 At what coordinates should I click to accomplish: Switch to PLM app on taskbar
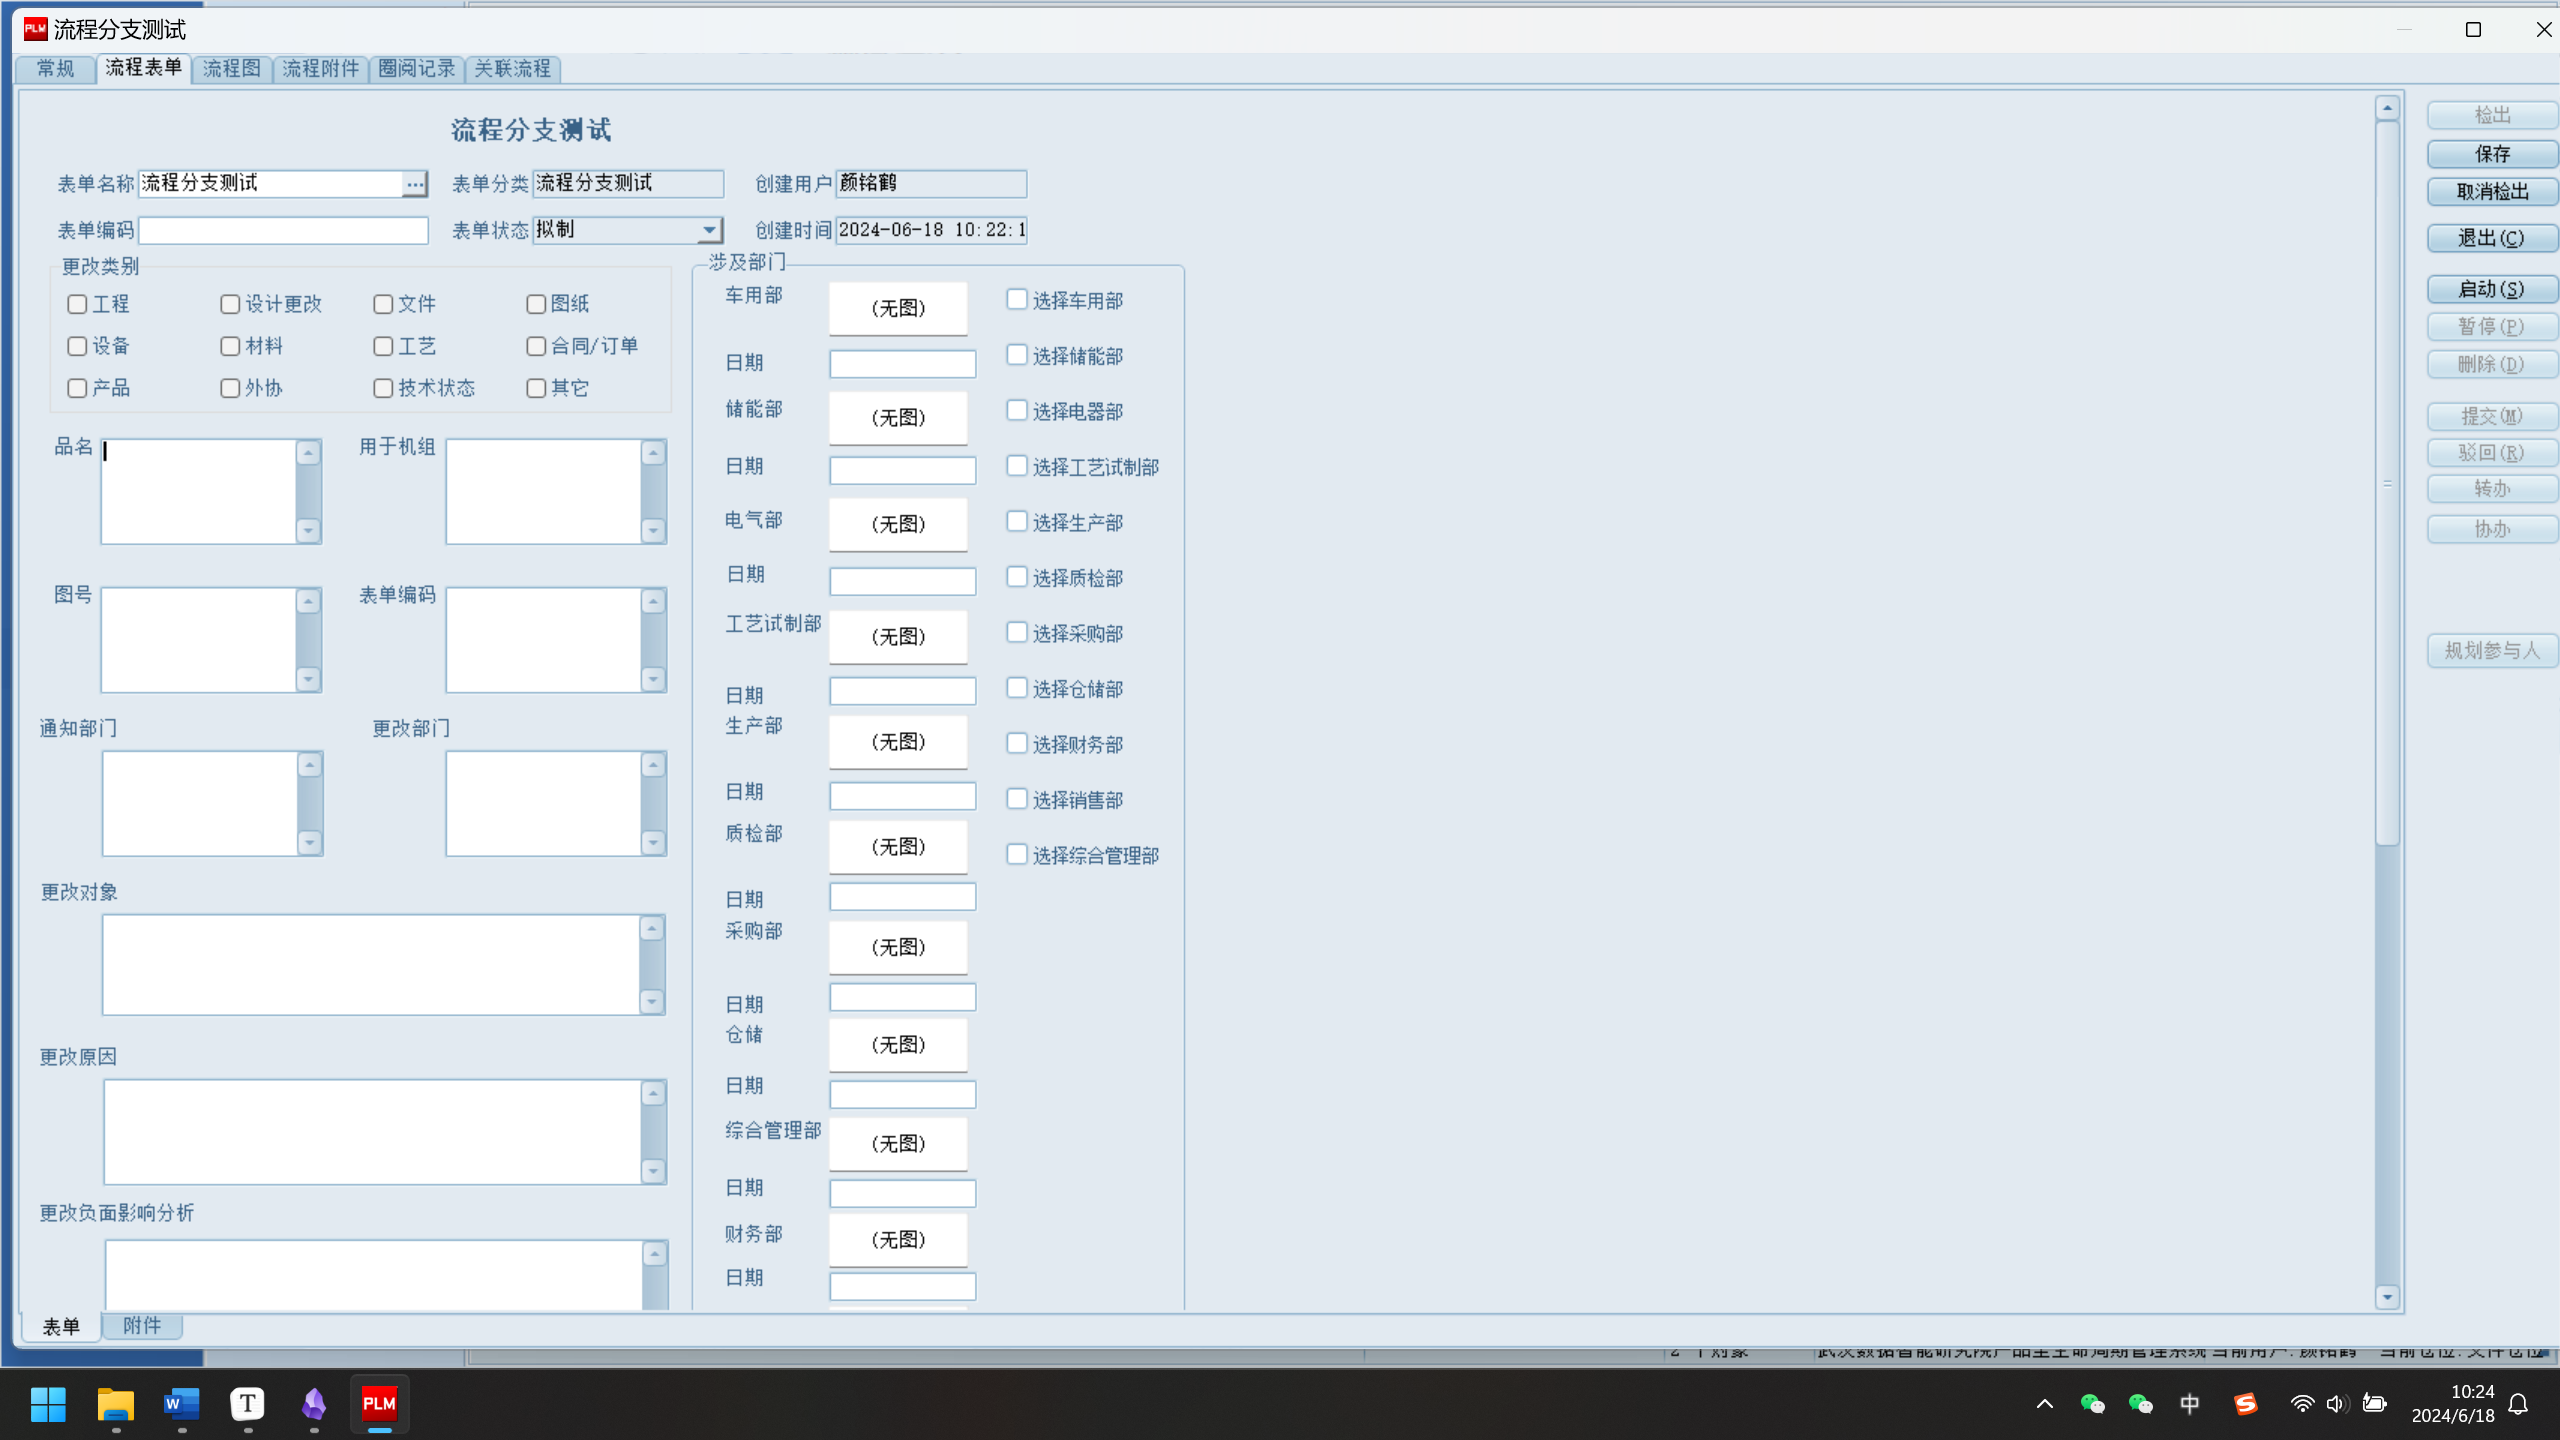point(379,1404)
